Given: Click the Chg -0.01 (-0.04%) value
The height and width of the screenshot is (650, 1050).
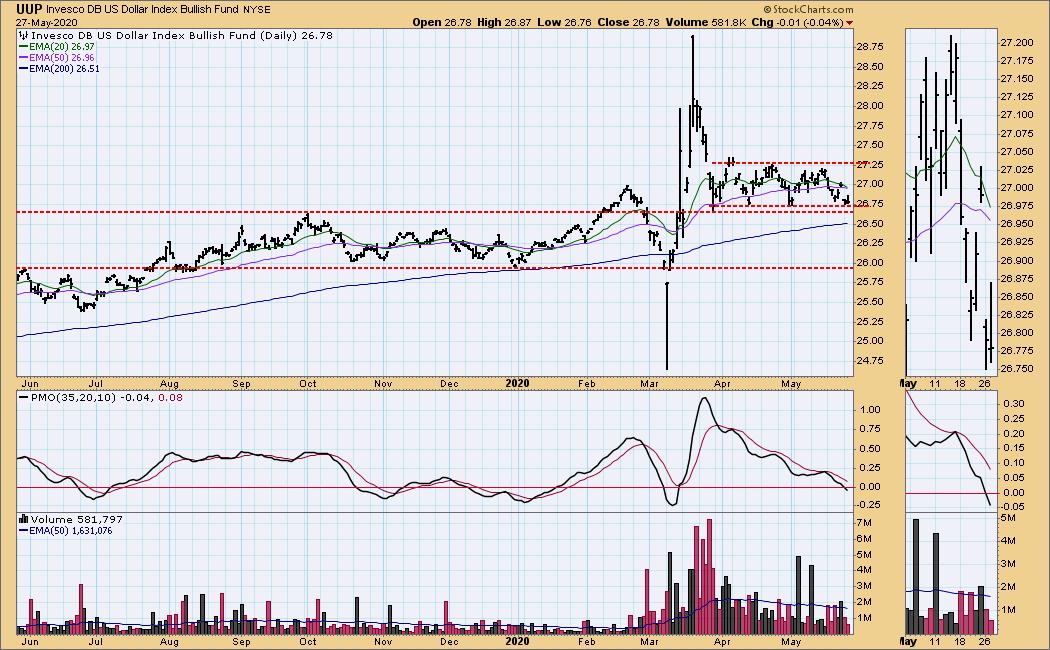Looking at the screenshot, I should [x=798, y=22].
